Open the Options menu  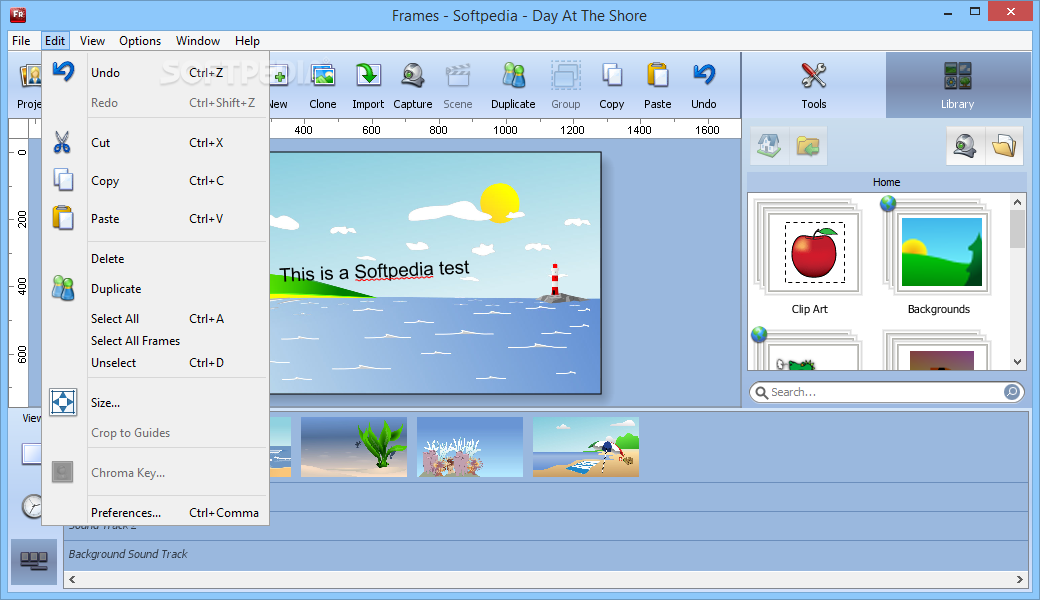point(140,41)
